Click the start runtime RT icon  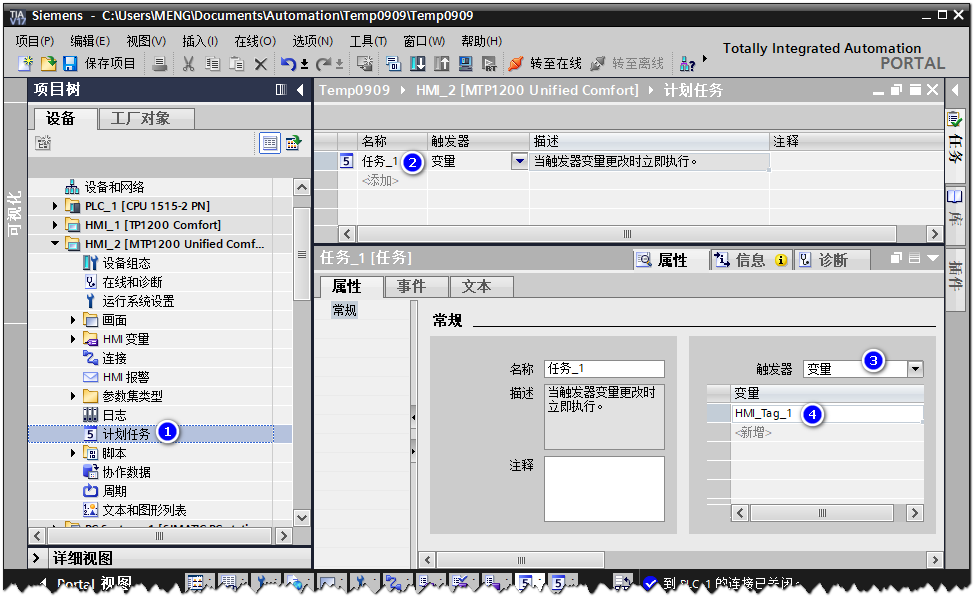point(489,63)
